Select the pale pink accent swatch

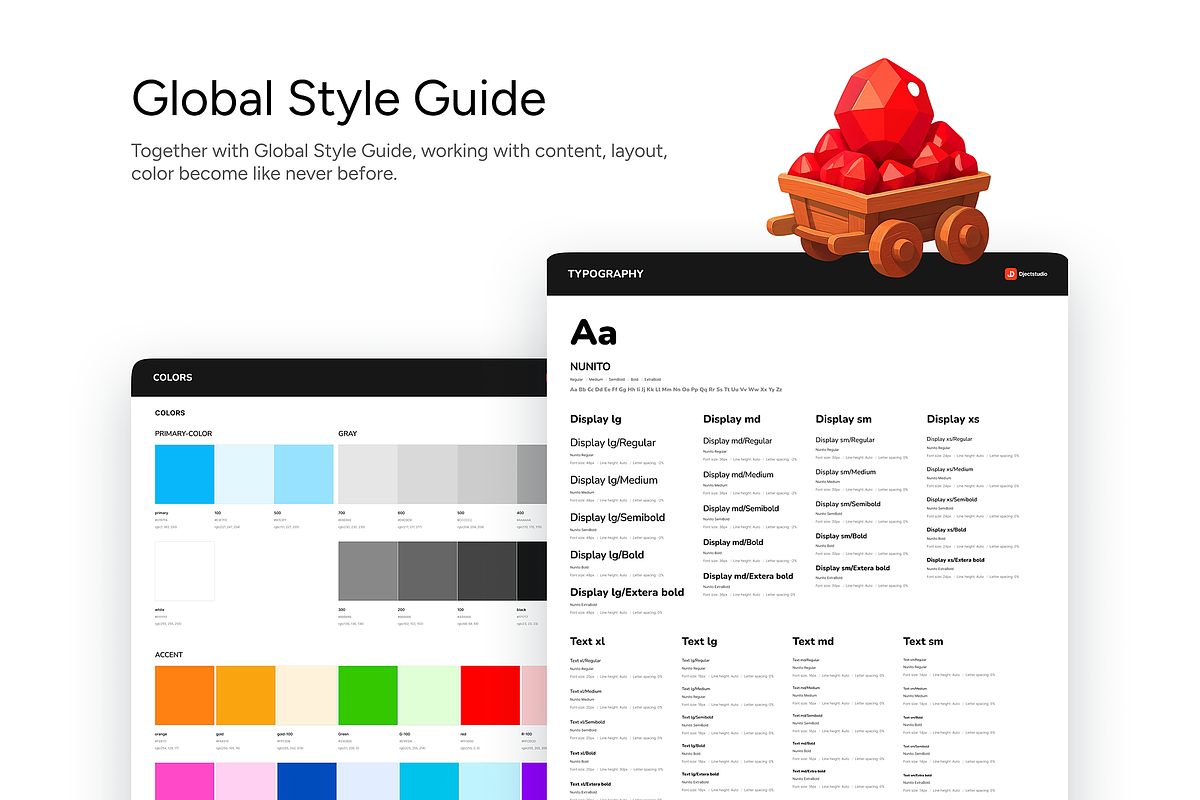[245, 781]
